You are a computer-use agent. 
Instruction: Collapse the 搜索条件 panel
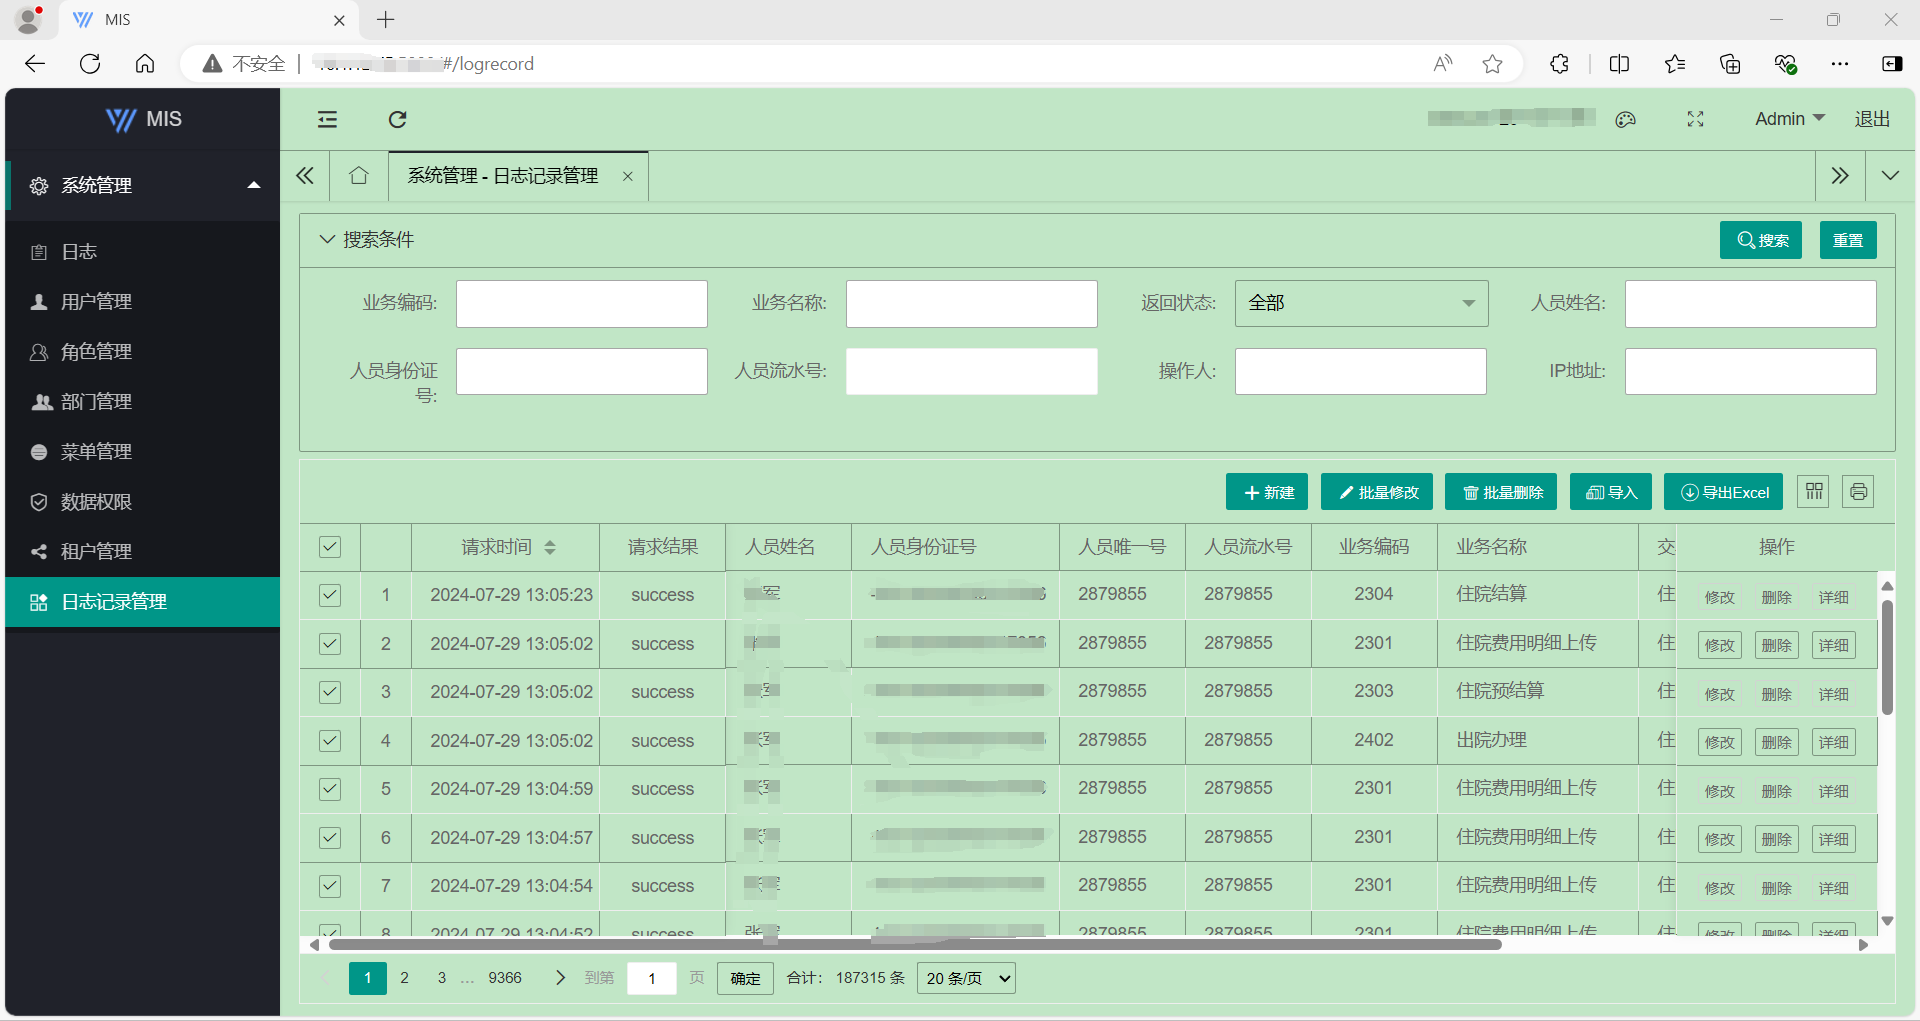(326, 239)
